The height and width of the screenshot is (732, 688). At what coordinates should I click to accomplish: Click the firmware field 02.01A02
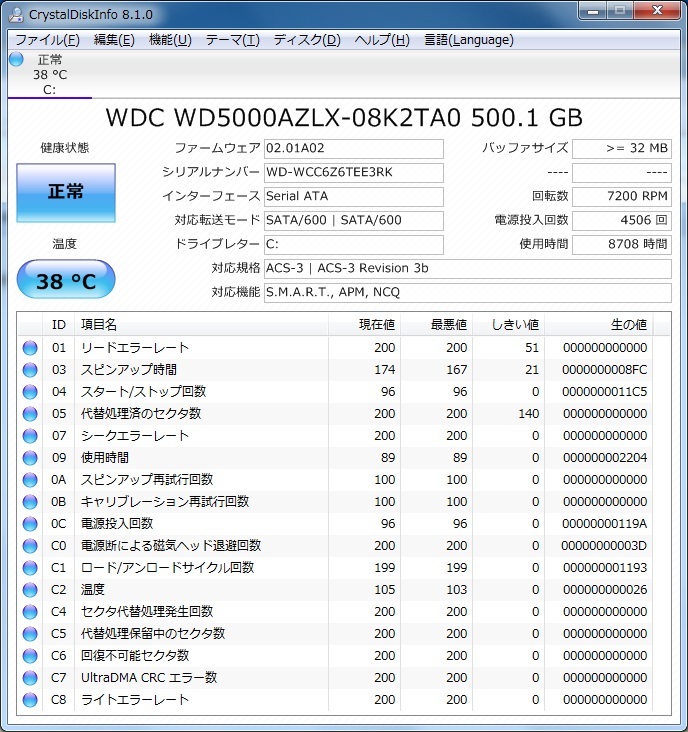[354, 149]
